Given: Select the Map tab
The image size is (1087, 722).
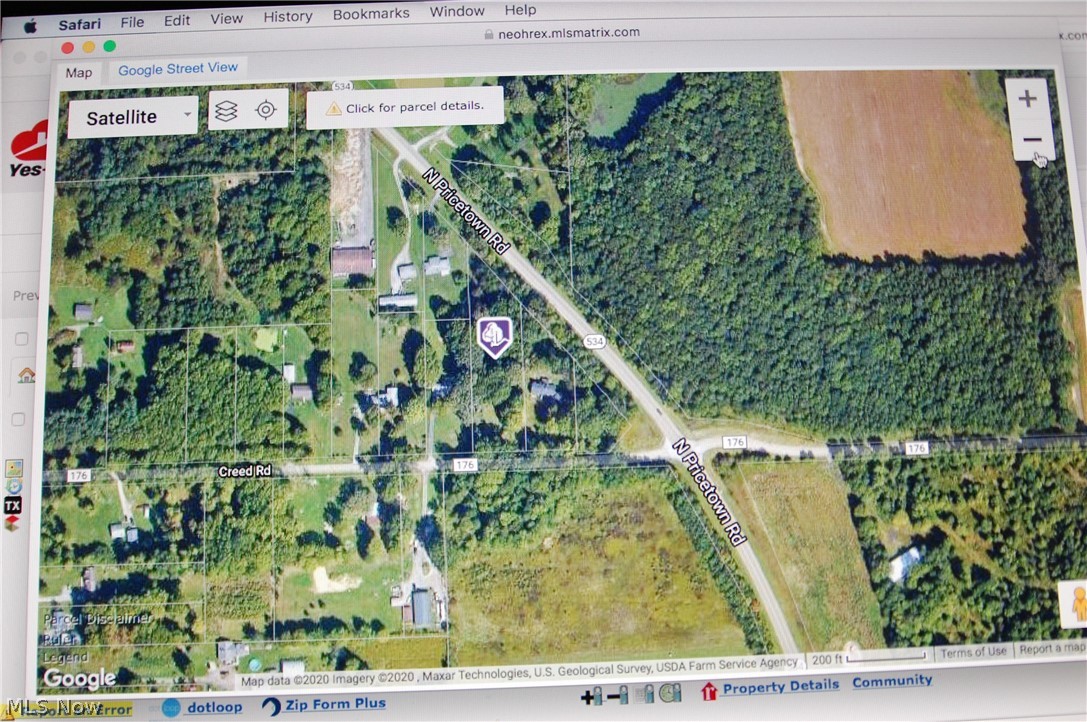Looking at the screenshot, I should point(78,72).
